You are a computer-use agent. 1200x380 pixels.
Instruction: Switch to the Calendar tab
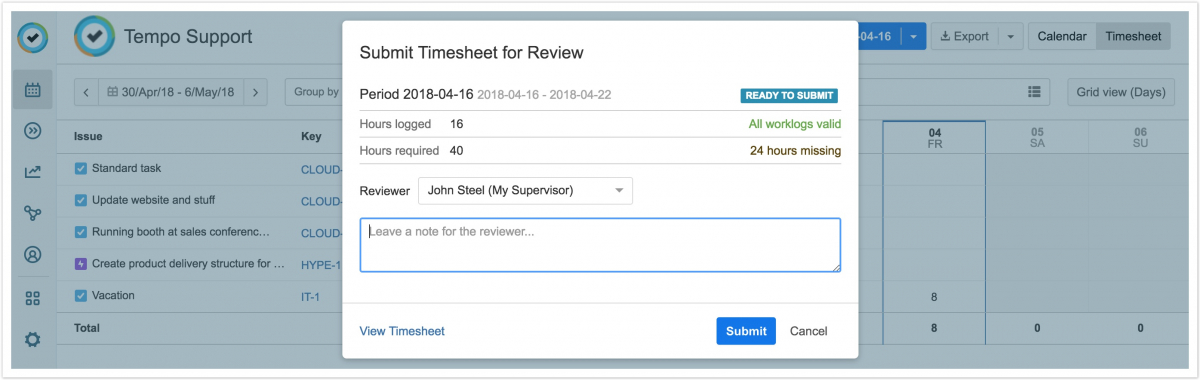coord(1062,37)
